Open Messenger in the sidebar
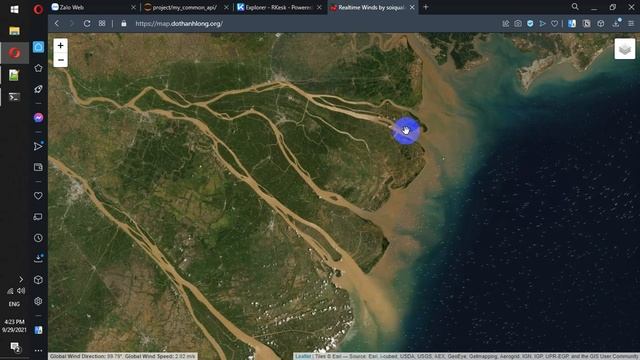Viewport: 640px width, 360px height. click(x=38, y=118)
